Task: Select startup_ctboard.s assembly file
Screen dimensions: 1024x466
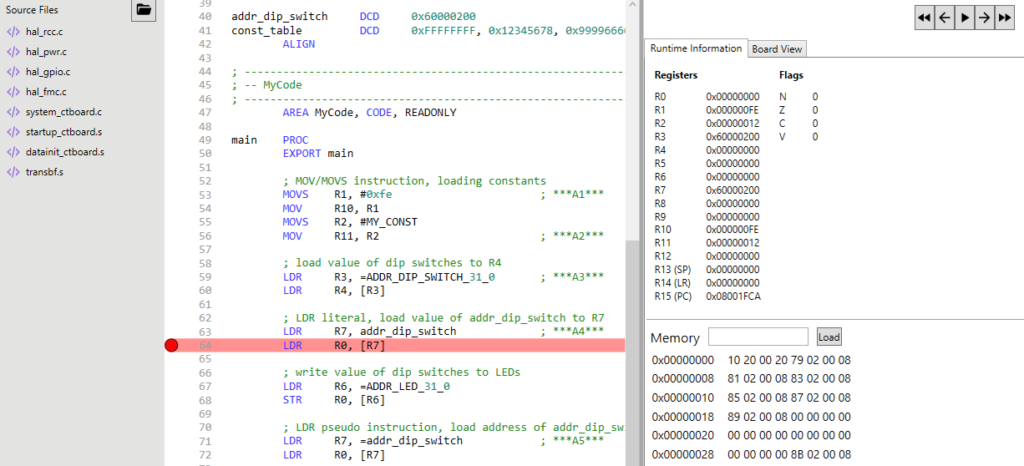Action: (64, 132)
